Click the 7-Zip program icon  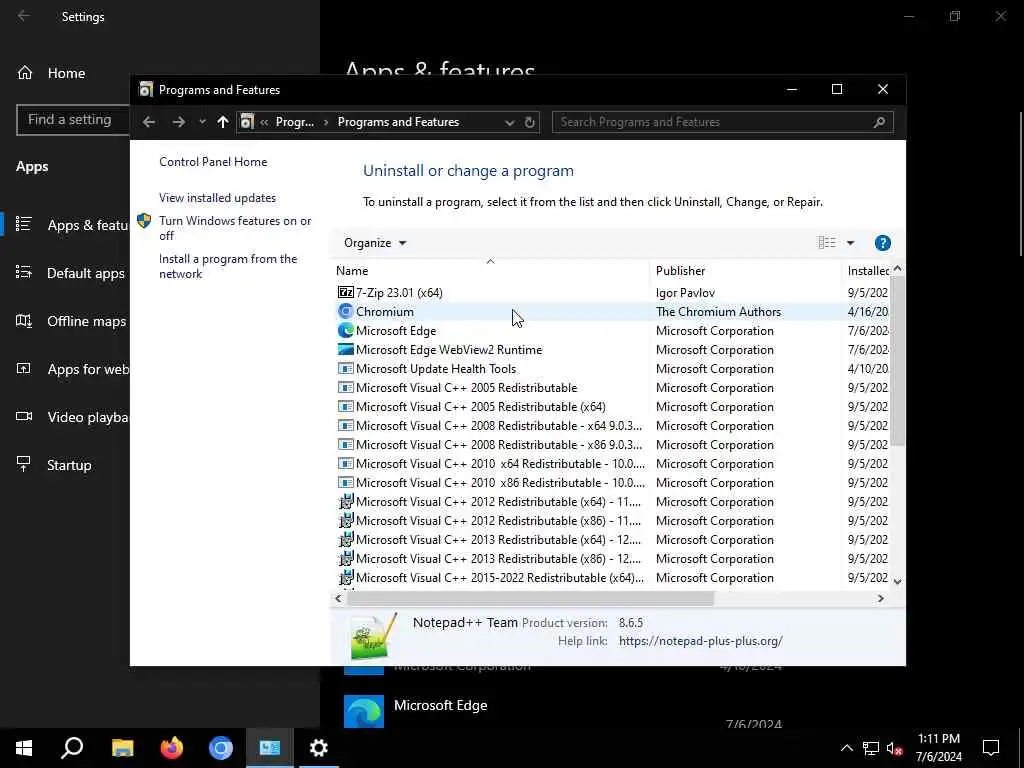pyautogui.click(x=345, y=293)
